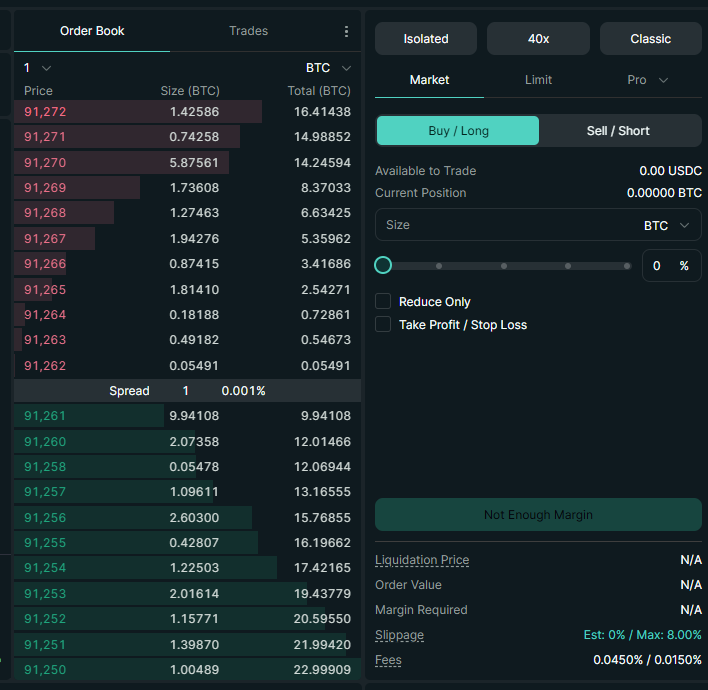The image size is (708, 690).
Task: Enable Take Profit / Stop Loss checkbox
Action: point(382,325)
